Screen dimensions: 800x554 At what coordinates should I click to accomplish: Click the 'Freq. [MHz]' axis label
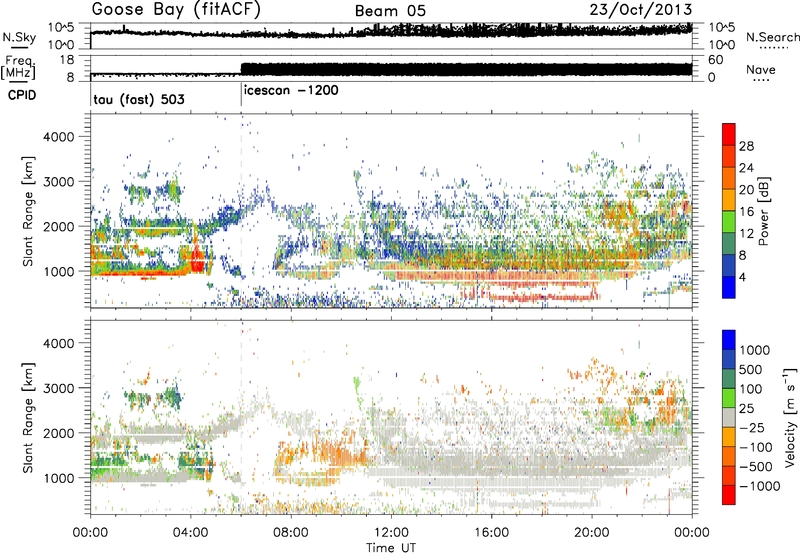[x=19, y=68]
